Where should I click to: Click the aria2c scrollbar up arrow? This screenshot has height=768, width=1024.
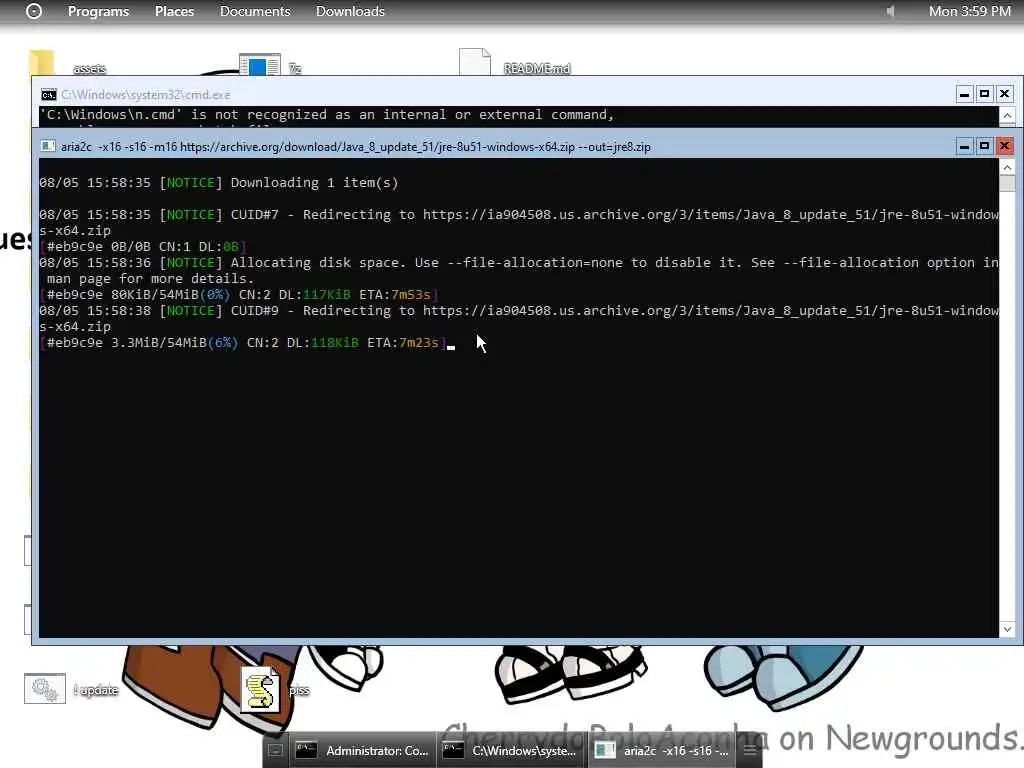click(1007, 167)
